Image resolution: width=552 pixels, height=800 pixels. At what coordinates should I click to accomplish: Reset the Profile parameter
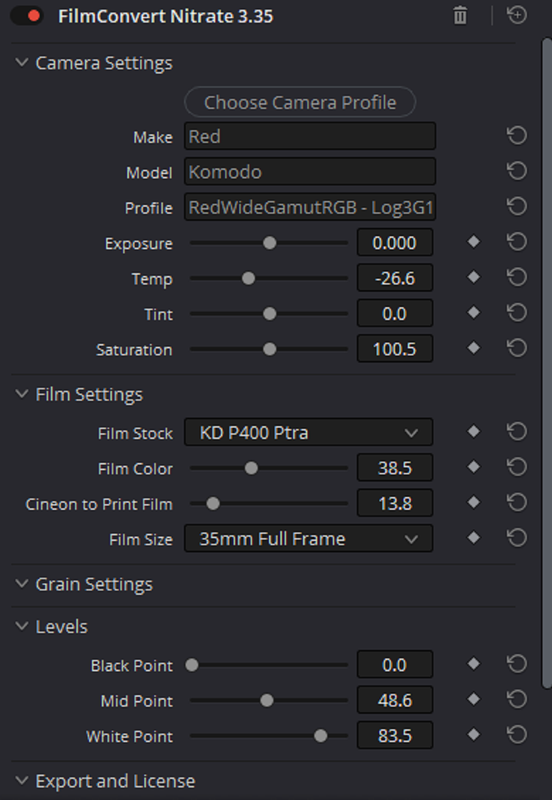click(517, 206)
